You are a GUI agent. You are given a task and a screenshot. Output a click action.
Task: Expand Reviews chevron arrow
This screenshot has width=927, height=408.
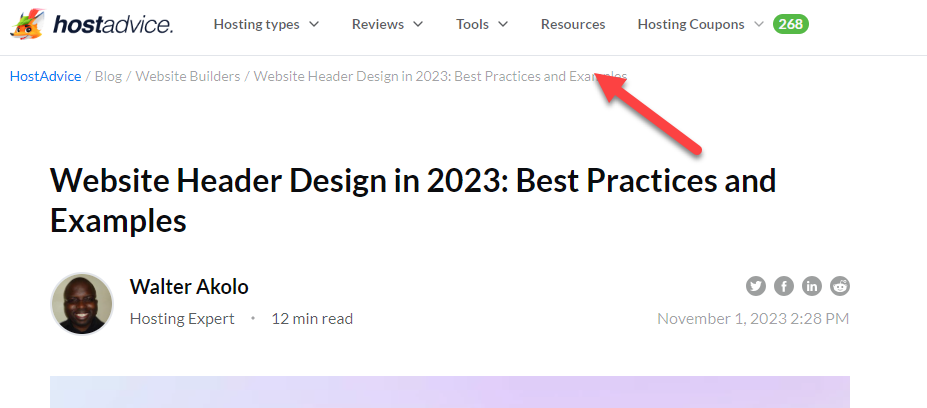click(x=418, y=24)
